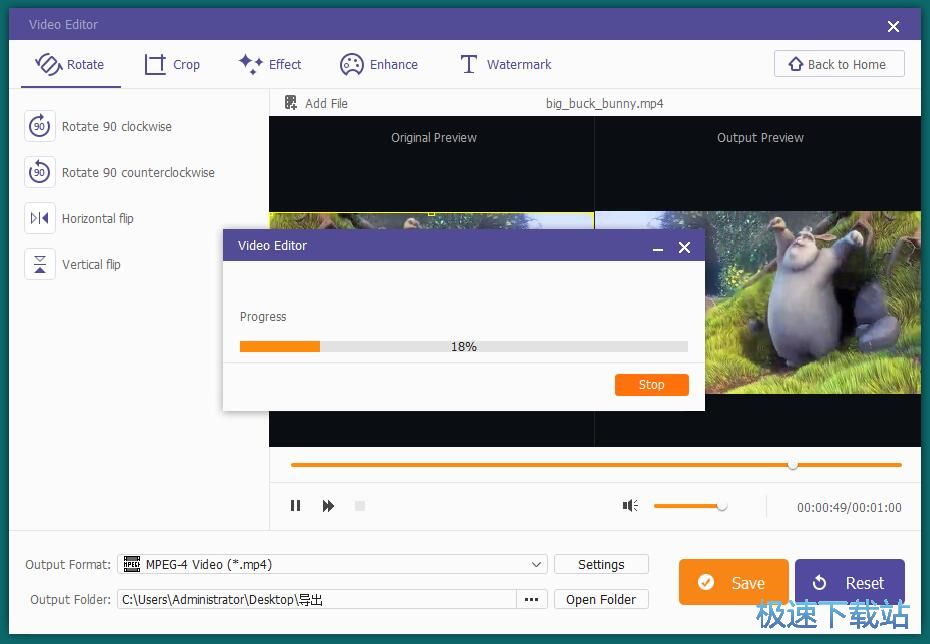
Task: Click the Original Preview label
Action: tap(434, 138)
